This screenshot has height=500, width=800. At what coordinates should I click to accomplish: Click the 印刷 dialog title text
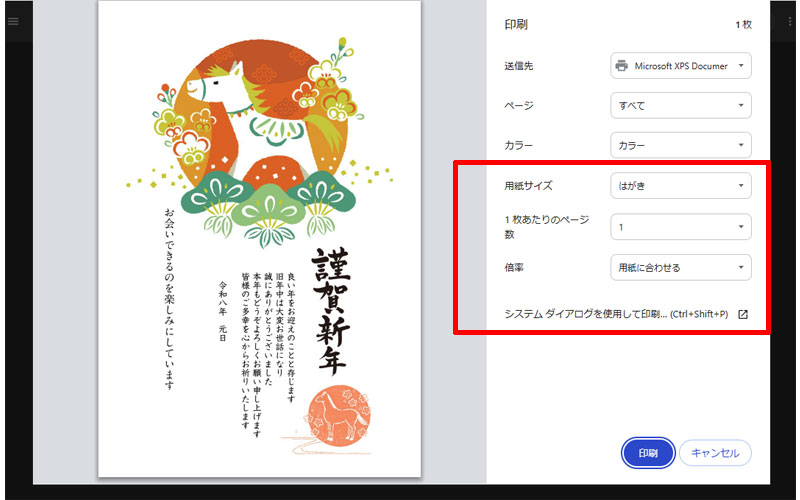(516, 24)
